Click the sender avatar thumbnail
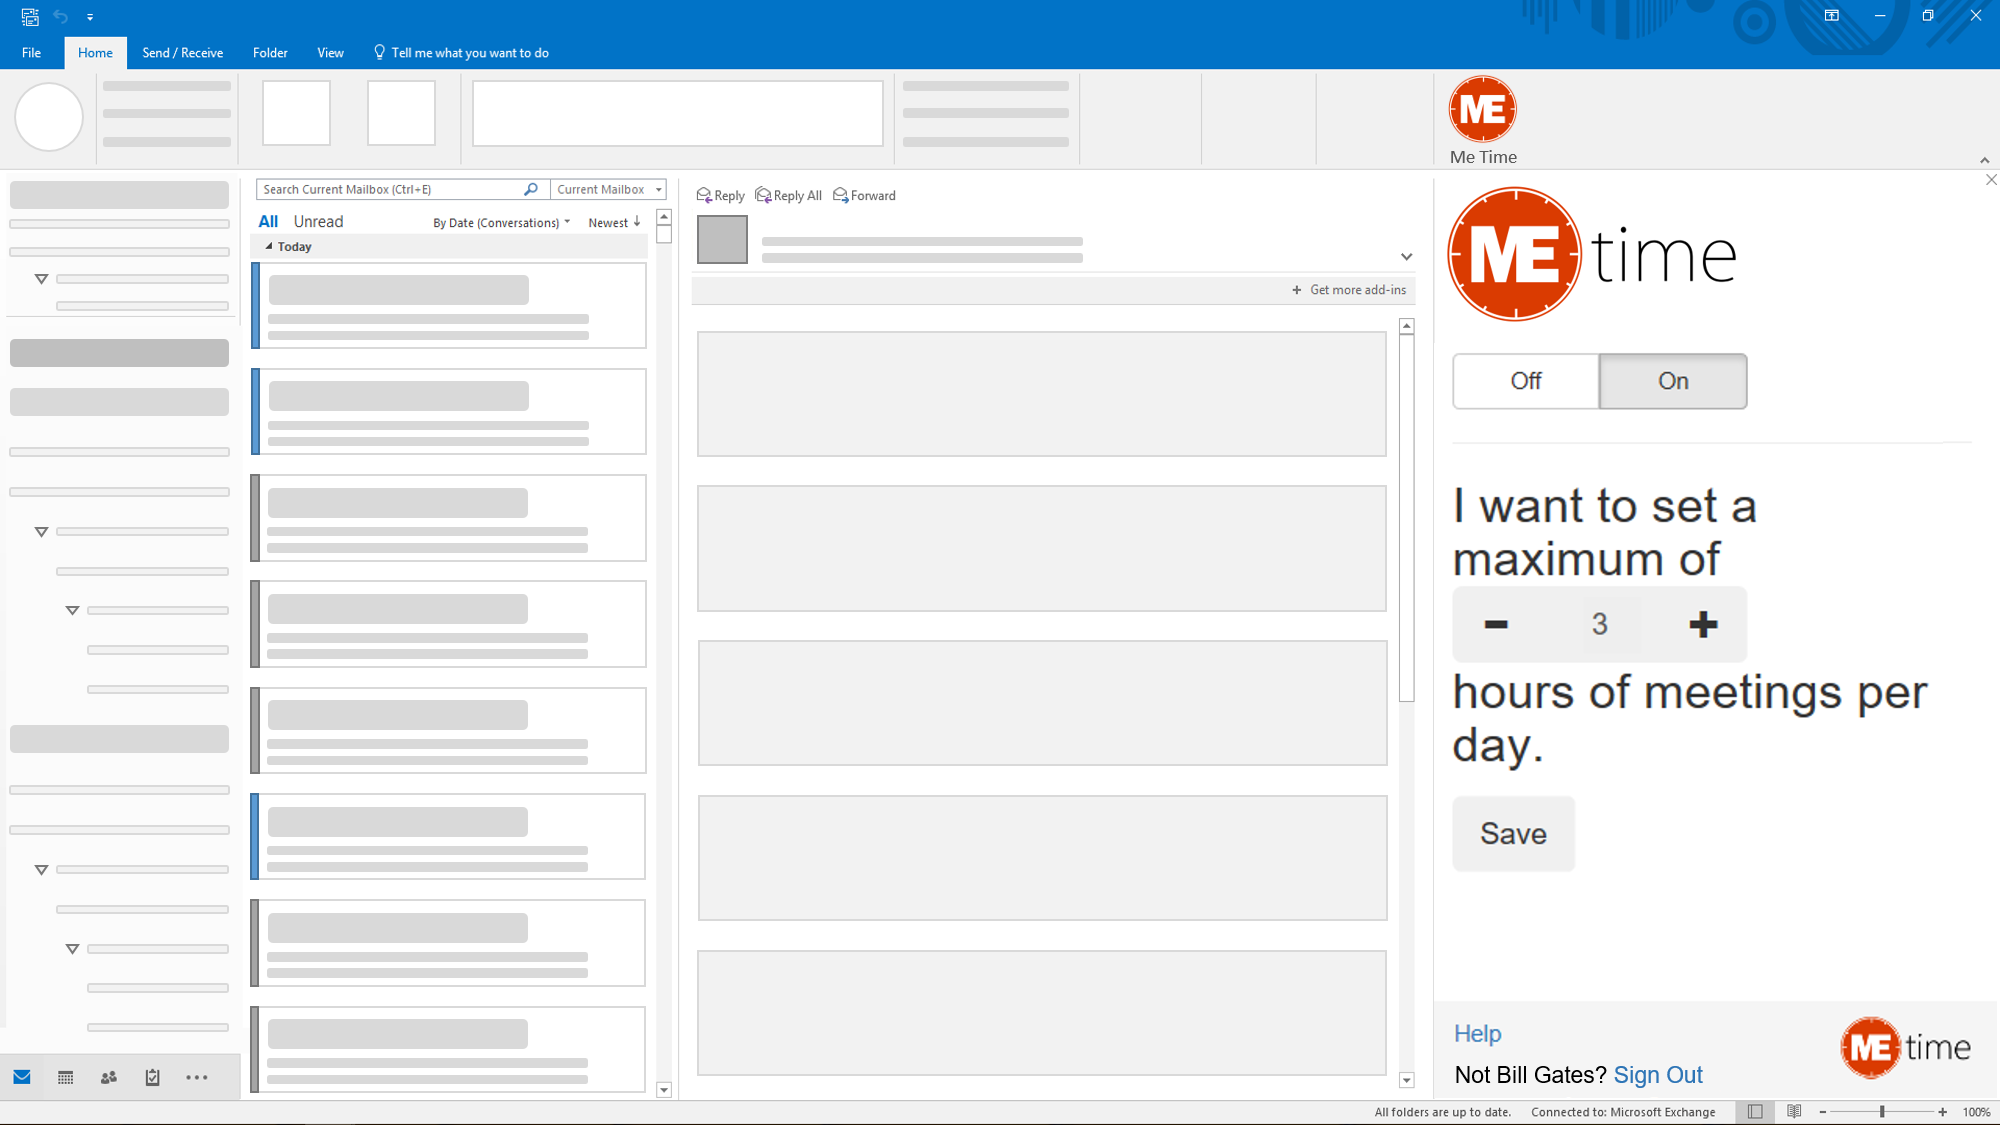Image resolution: width=2000 pixels, height=1125 pixels. 722,240
